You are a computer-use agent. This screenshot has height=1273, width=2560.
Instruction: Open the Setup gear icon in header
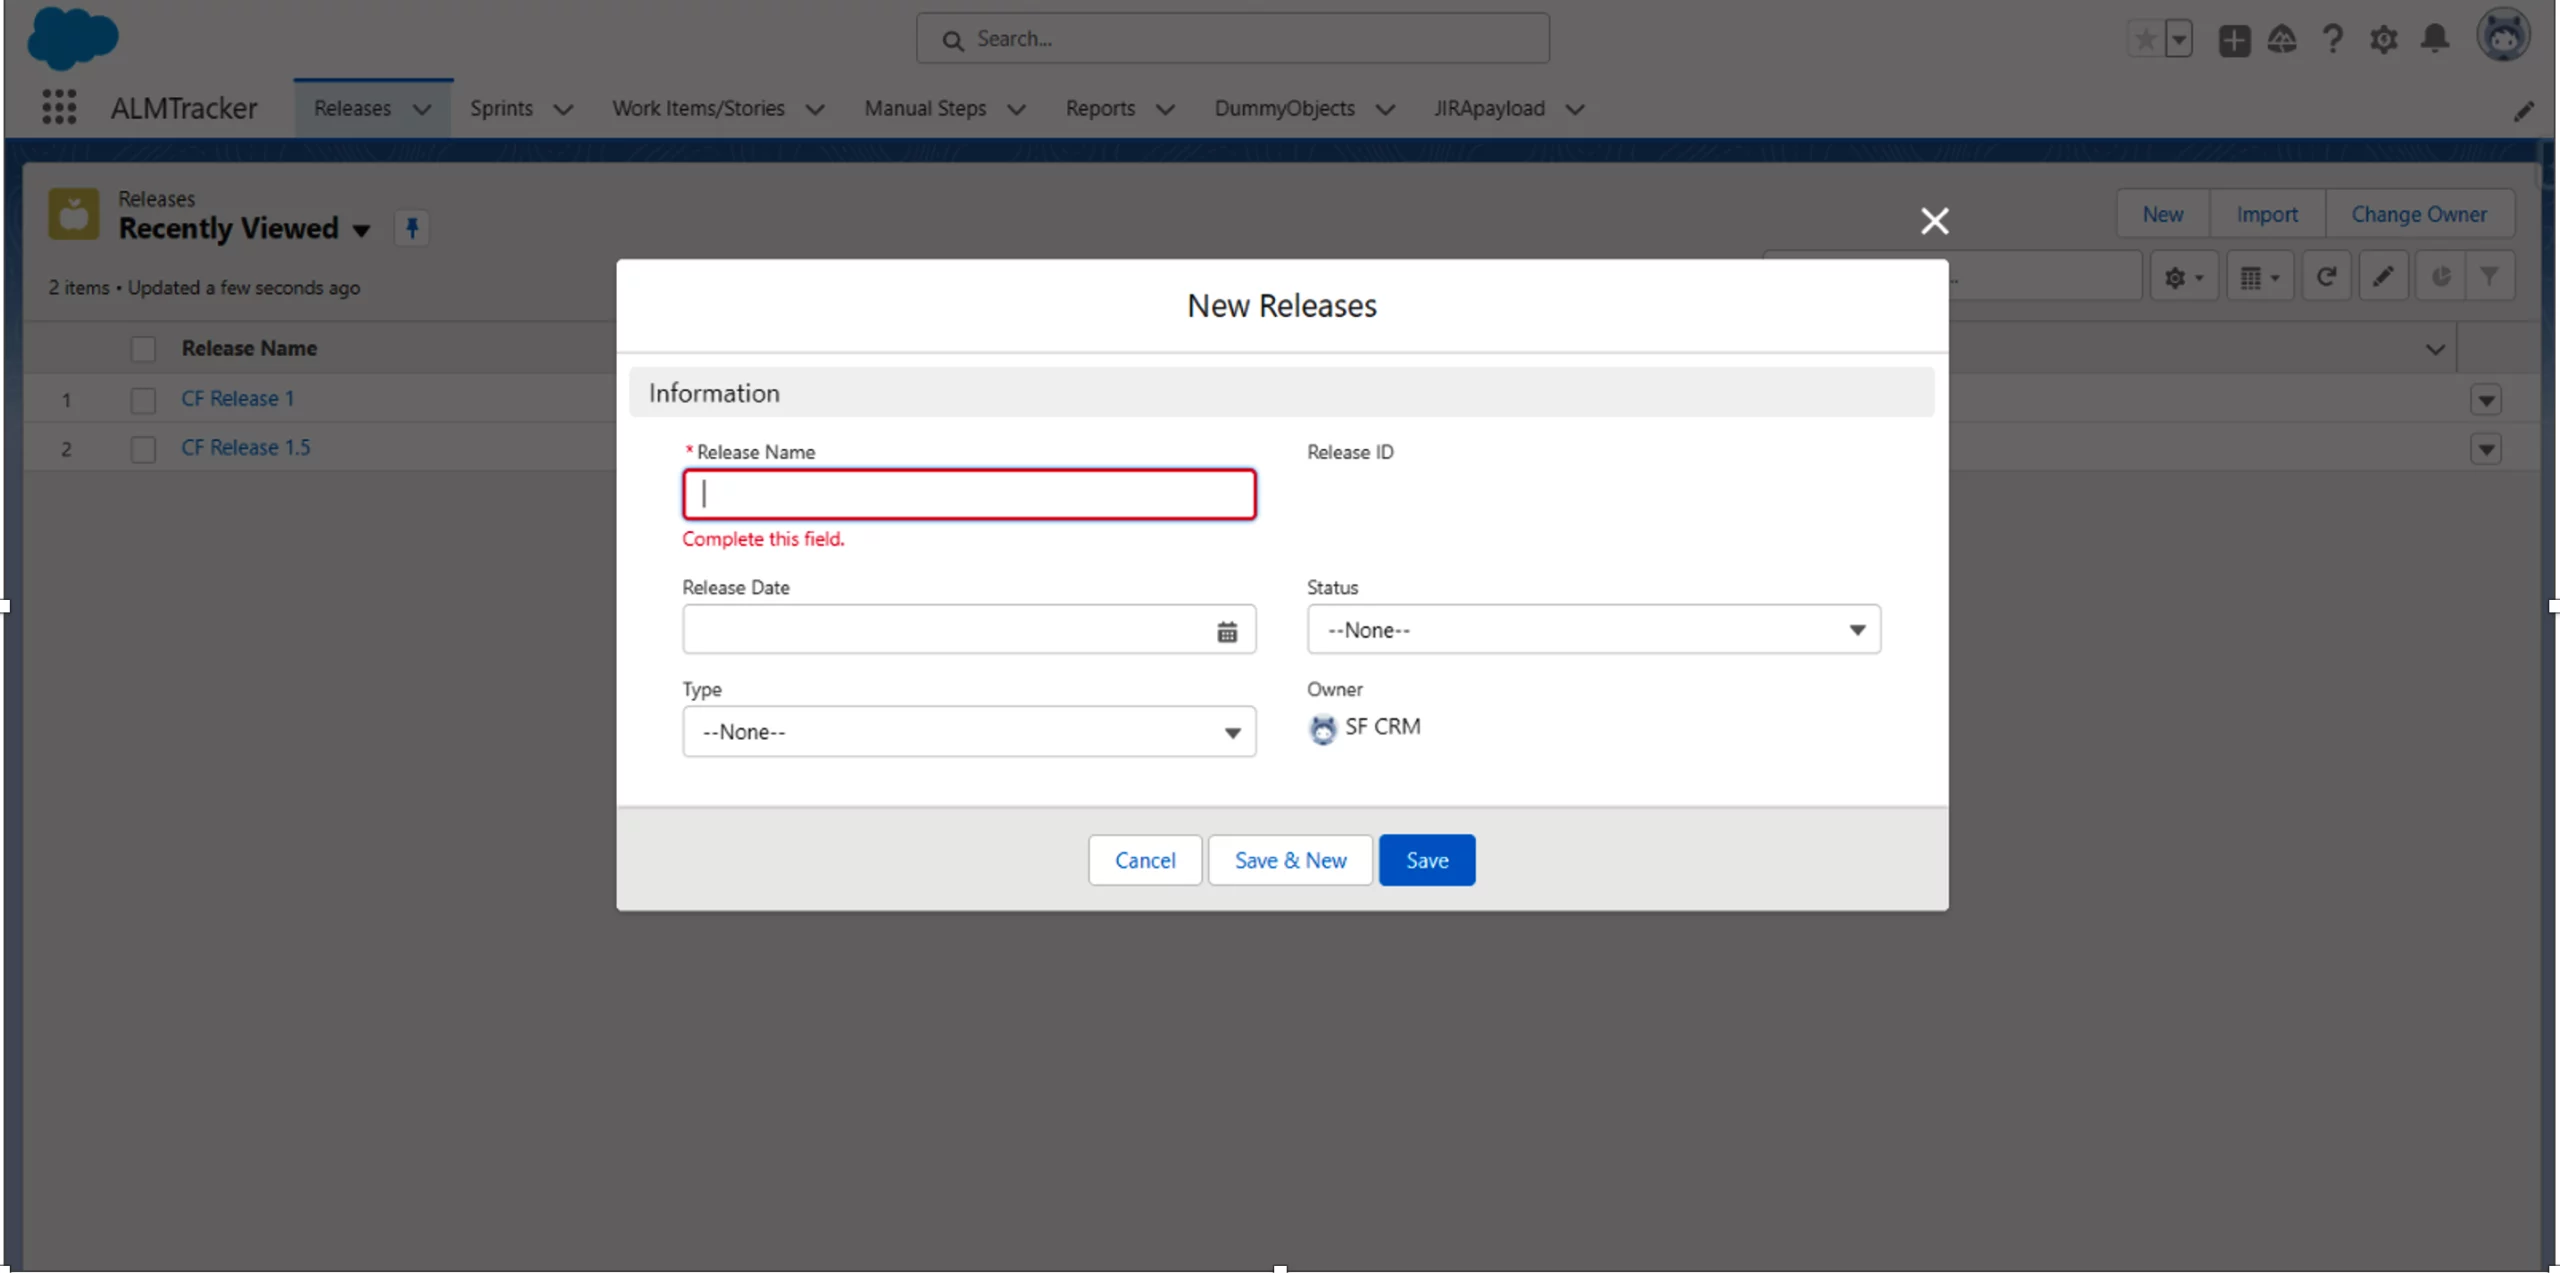(x=2384, y=40)
